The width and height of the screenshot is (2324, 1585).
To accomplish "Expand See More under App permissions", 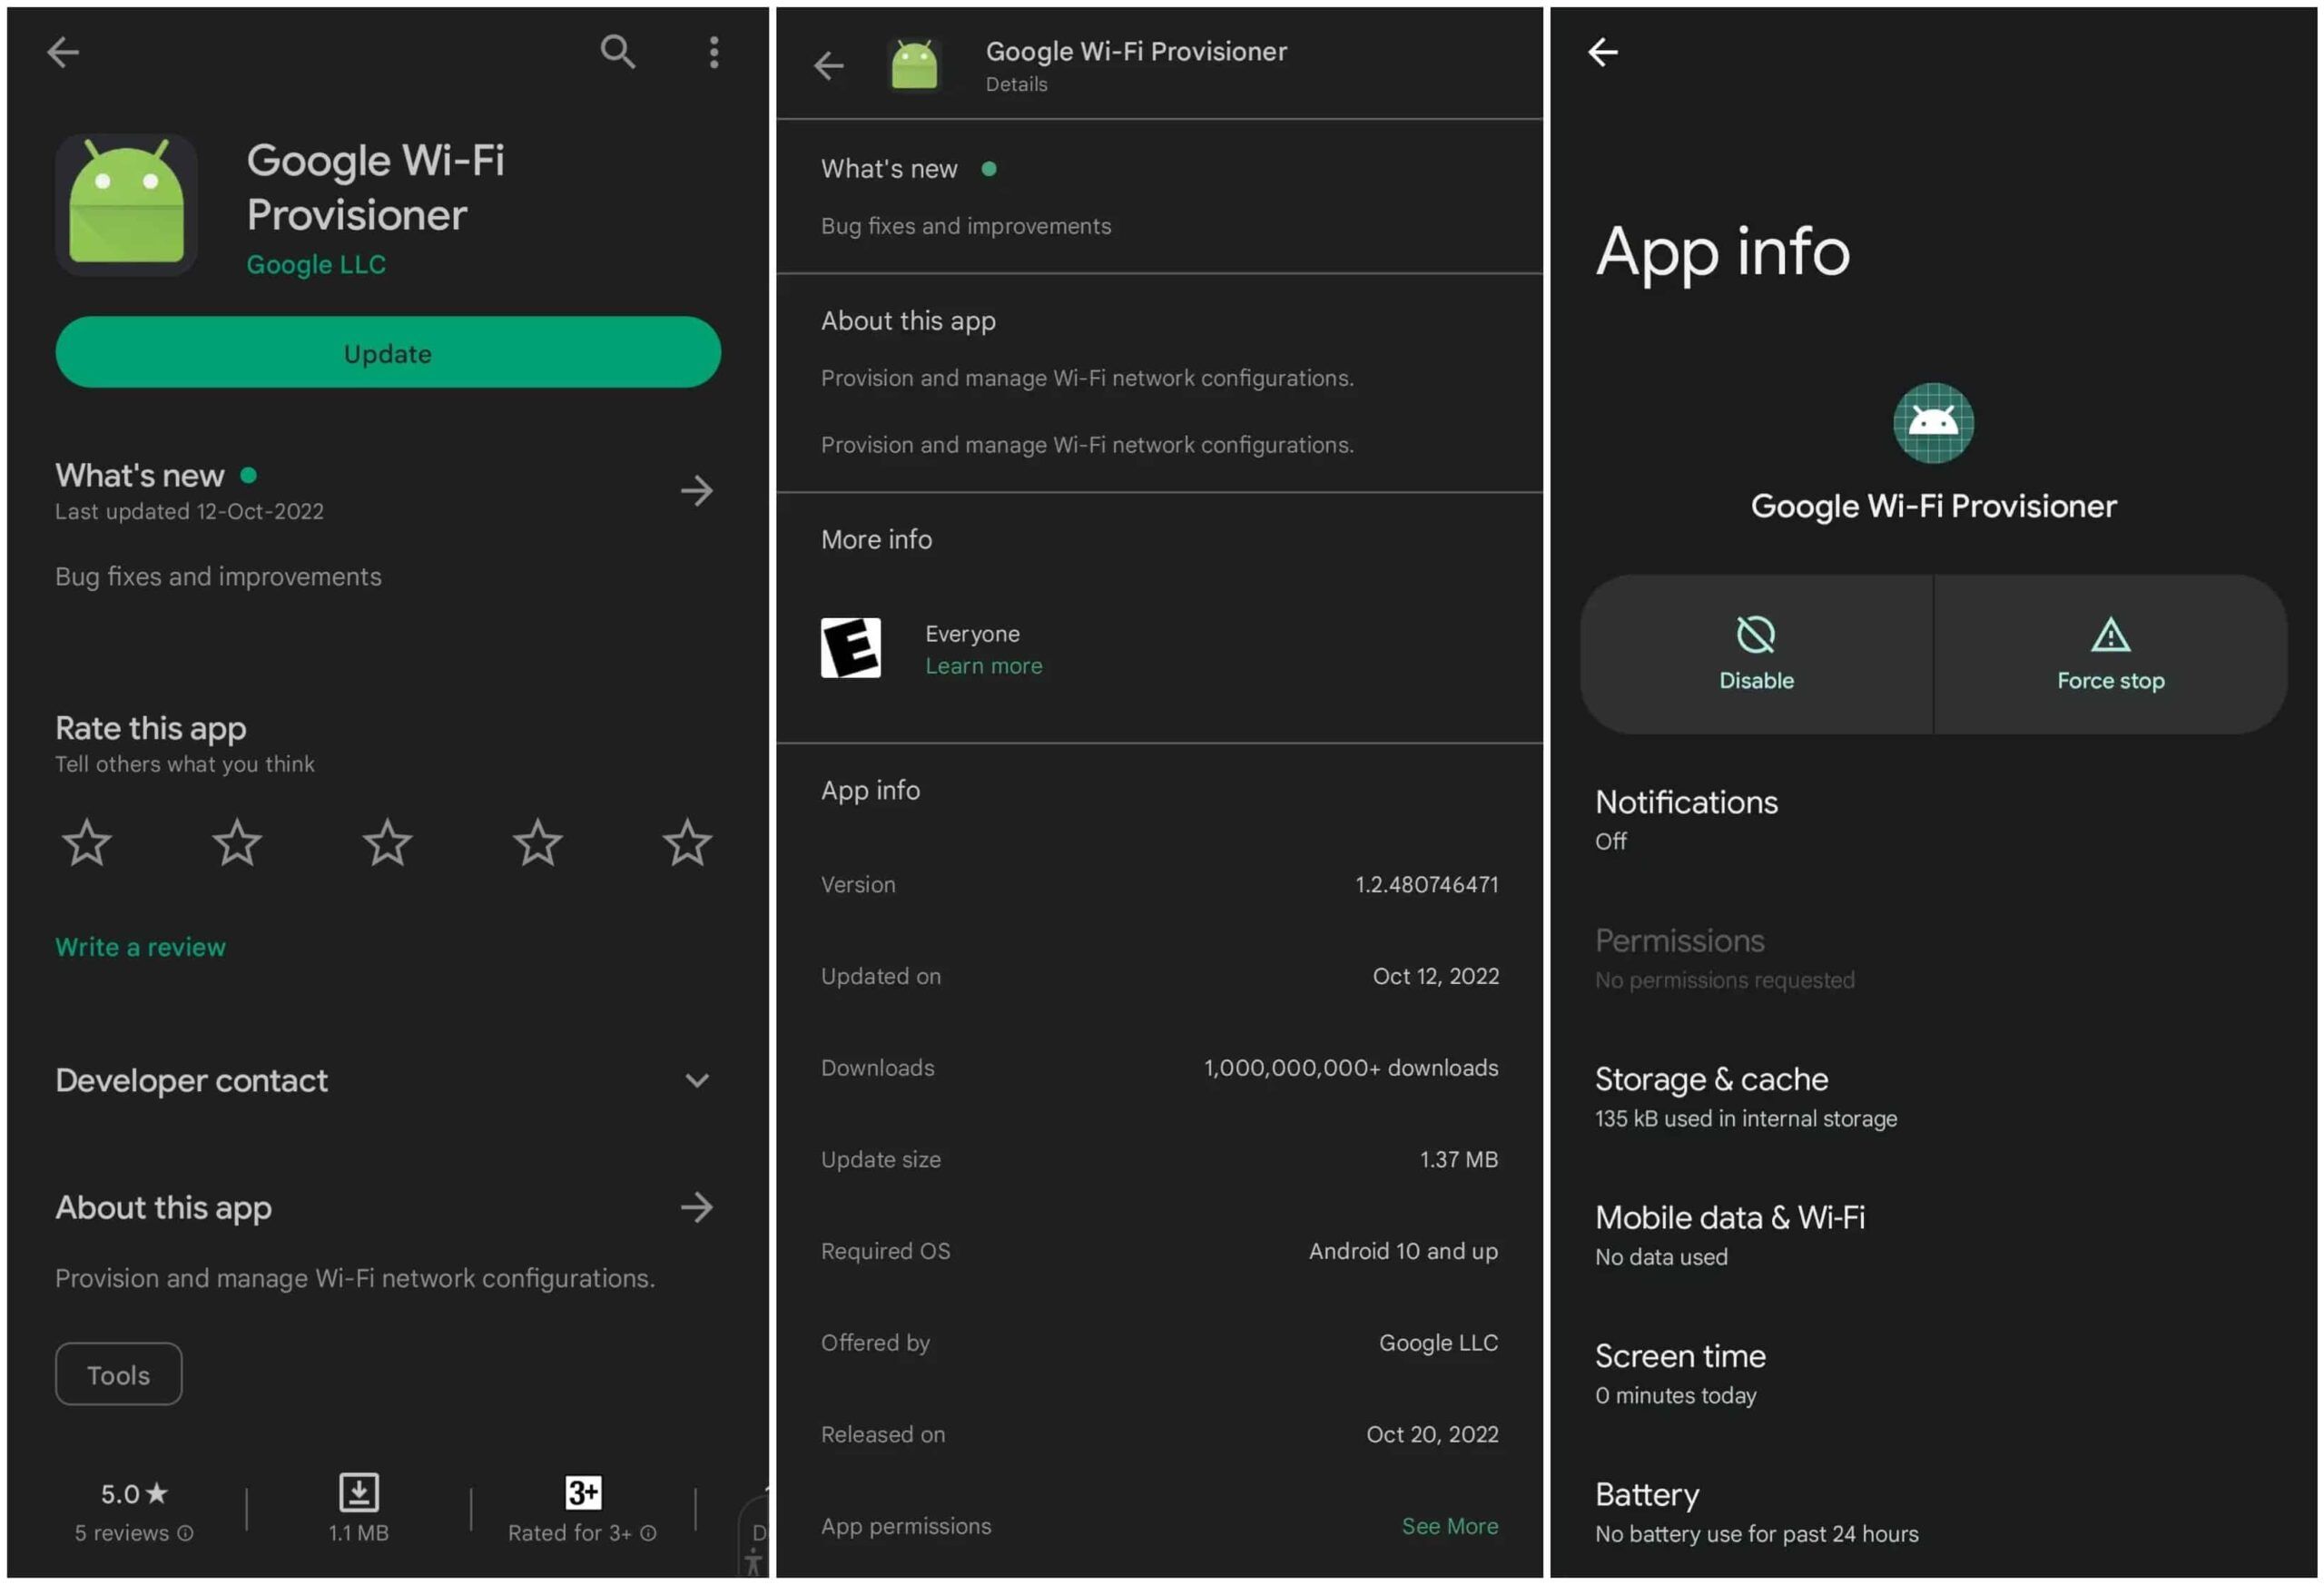I will click(x=1449, y=1526).
